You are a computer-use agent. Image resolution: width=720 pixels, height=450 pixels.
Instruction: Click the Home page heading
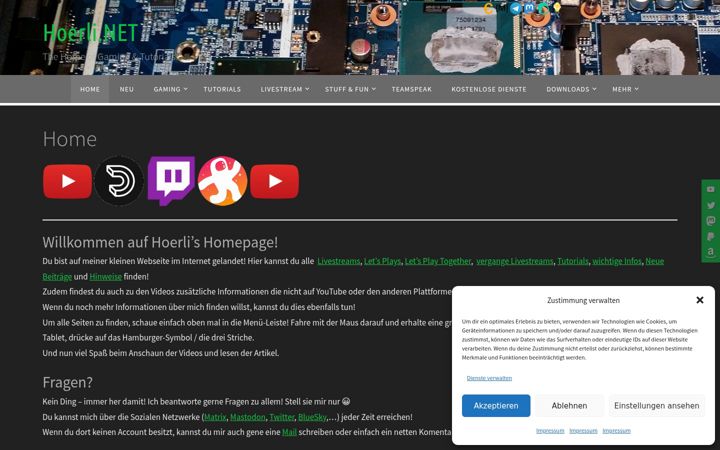(x=70, y=139)
